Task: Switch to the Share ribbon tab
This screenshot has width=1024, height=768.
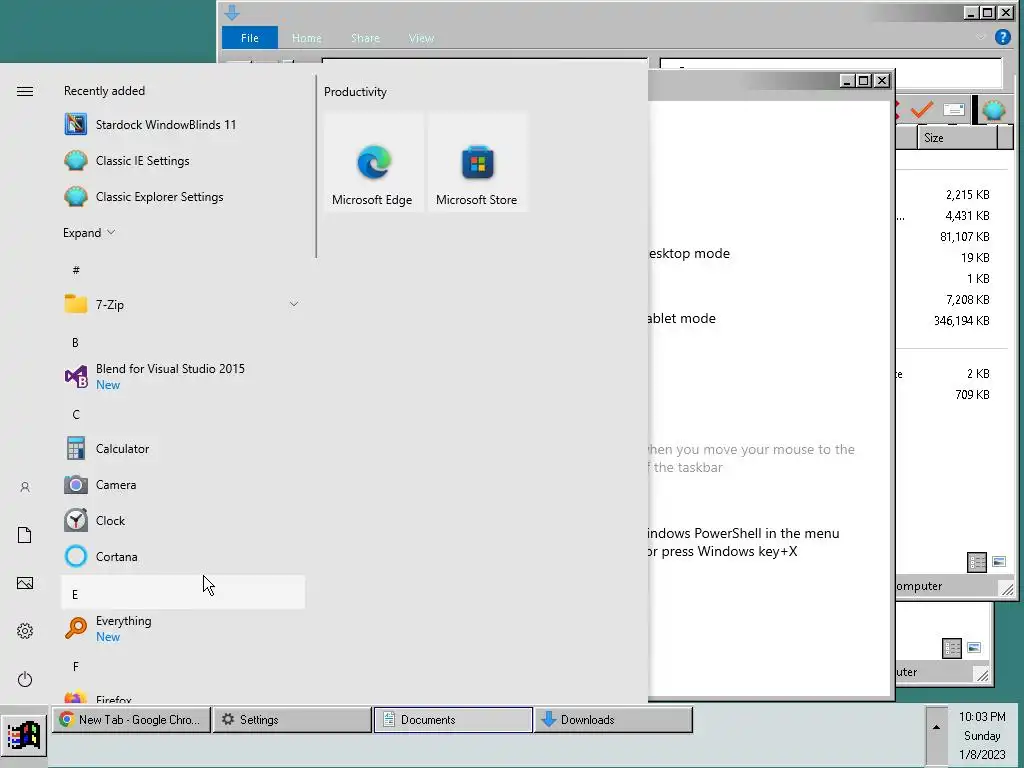Action: point(365,38)
